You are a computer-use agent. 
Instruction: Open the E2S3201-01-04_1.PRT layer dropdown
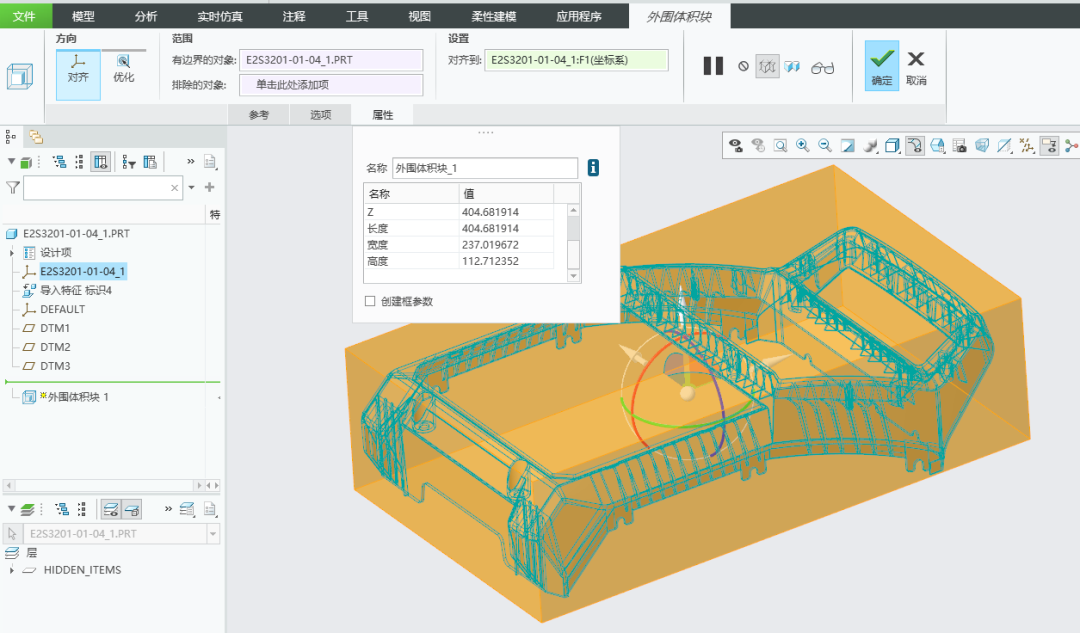pos(213,534)
